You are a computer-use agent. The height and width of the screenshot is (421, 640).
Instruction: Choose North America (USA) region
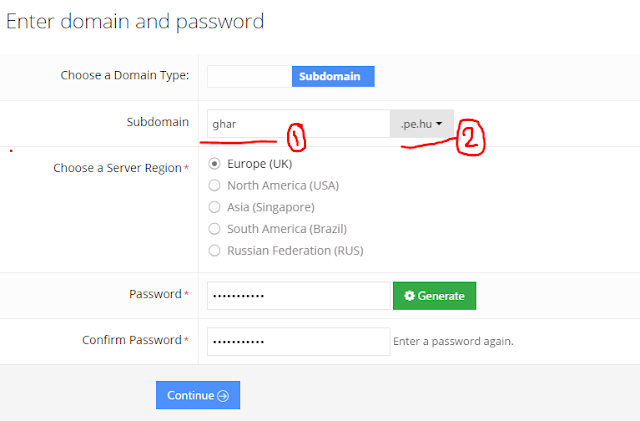click(214, 186)
